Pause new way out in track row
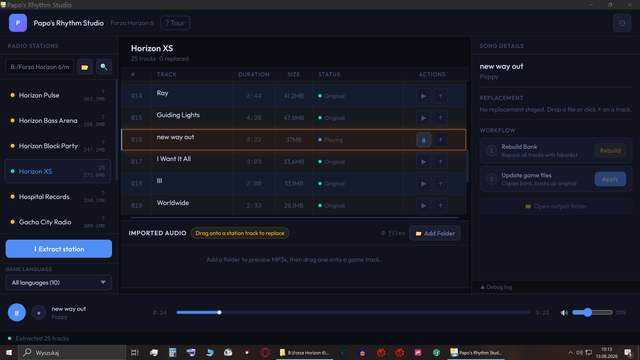The image size is (640, 360). click(x=423, y=140)
